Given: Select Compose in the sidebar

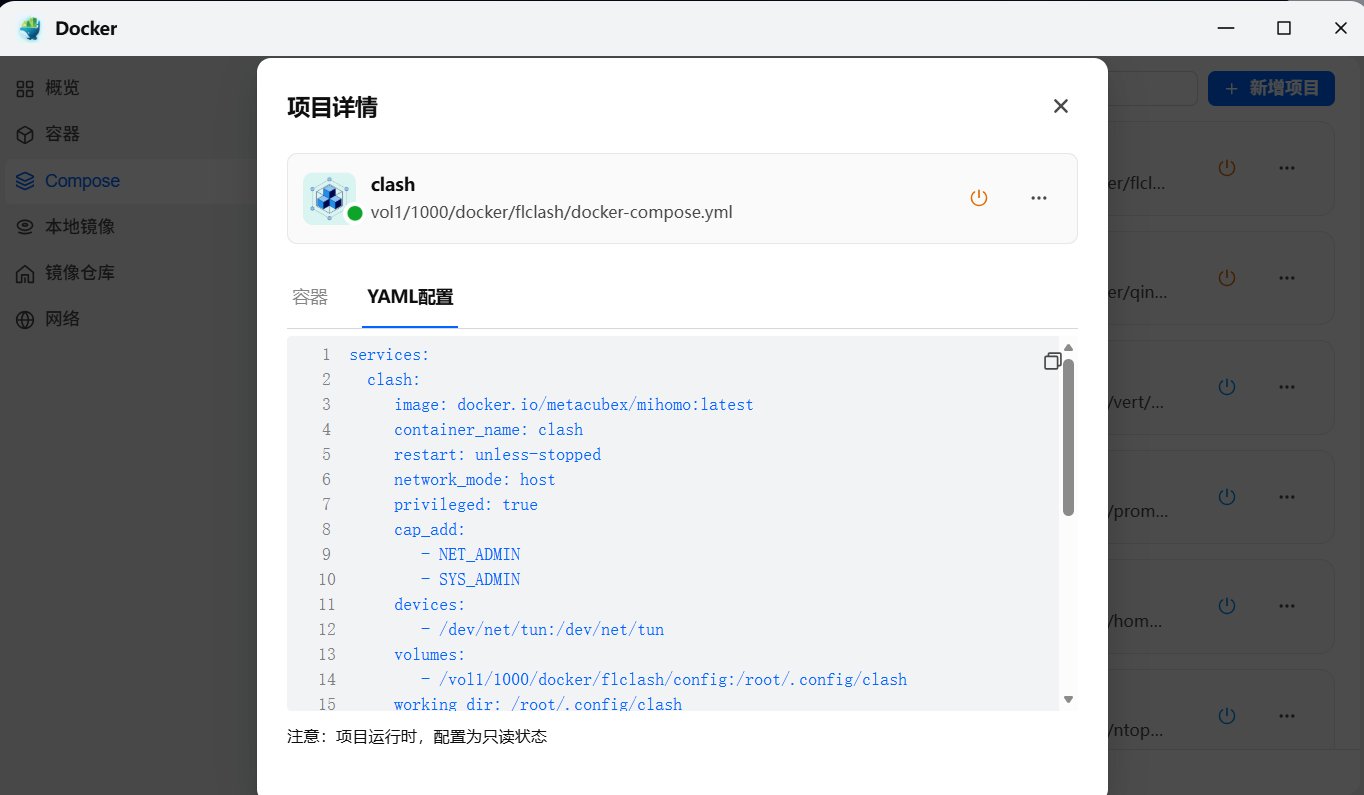Looking at the screenshot, I should [x=82, y=181].
